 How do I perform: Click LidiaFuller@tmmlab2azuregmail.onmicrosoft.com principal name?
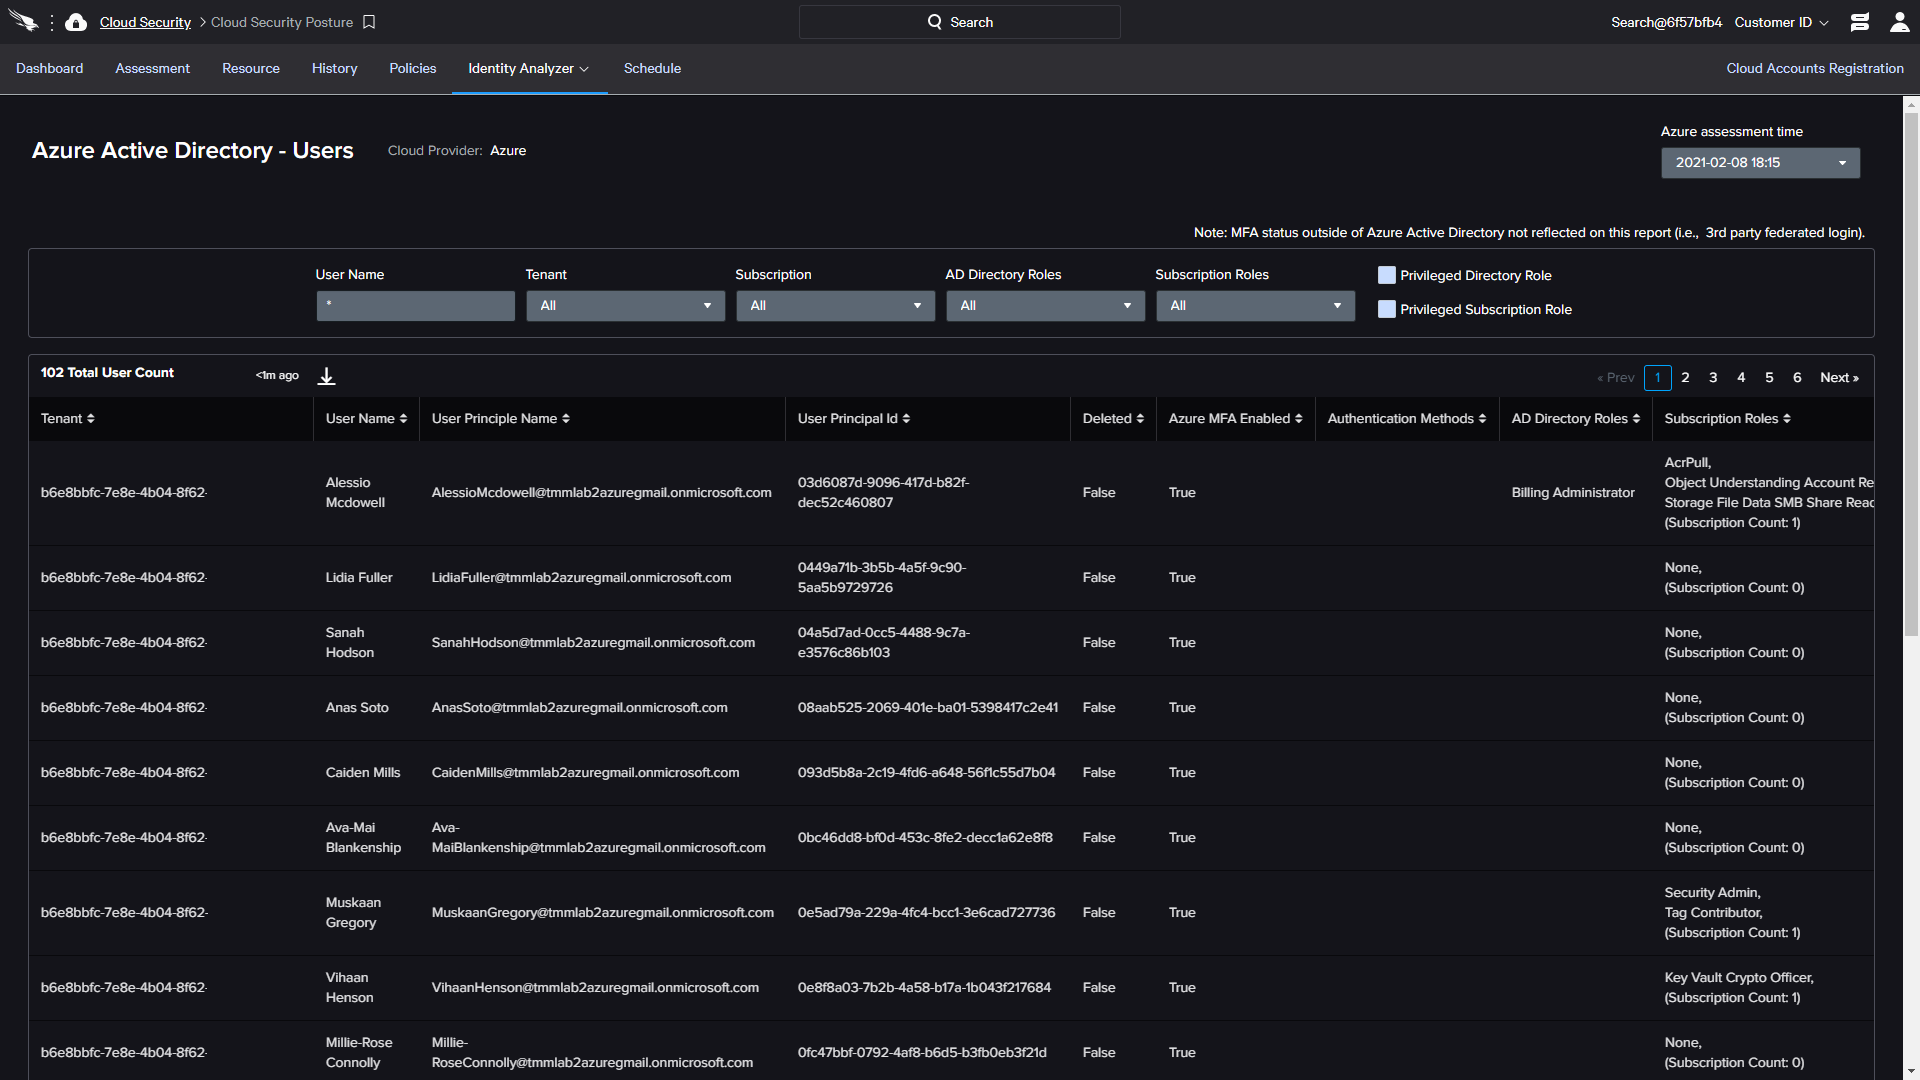coord(581,577)
